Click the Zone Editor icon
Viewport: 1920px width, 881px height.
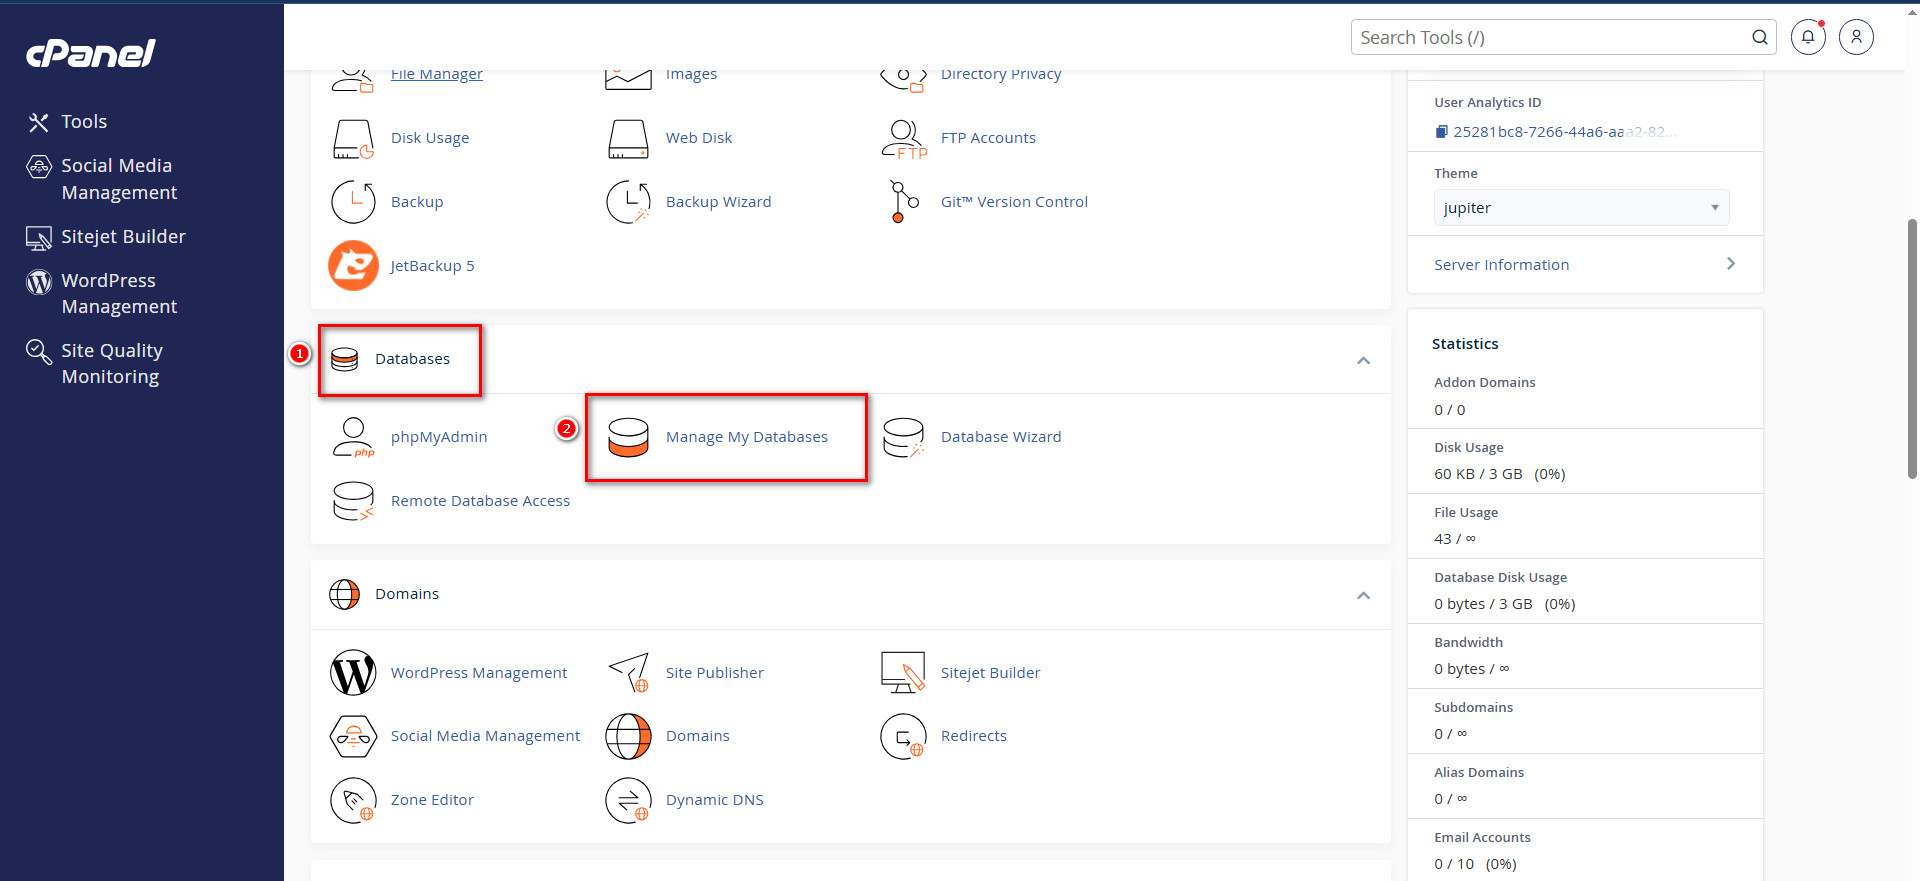[x=353, y=800]
